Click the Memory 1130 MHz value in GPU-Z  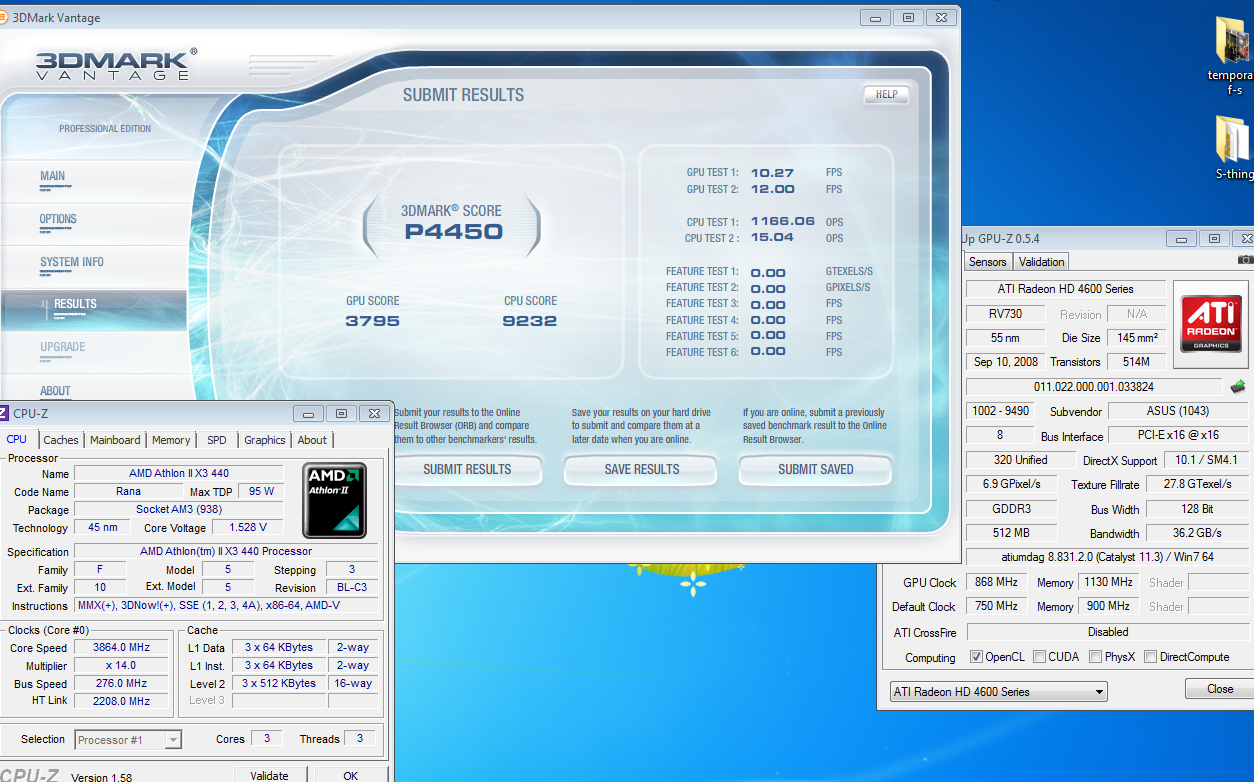[x=1108, y=582]
